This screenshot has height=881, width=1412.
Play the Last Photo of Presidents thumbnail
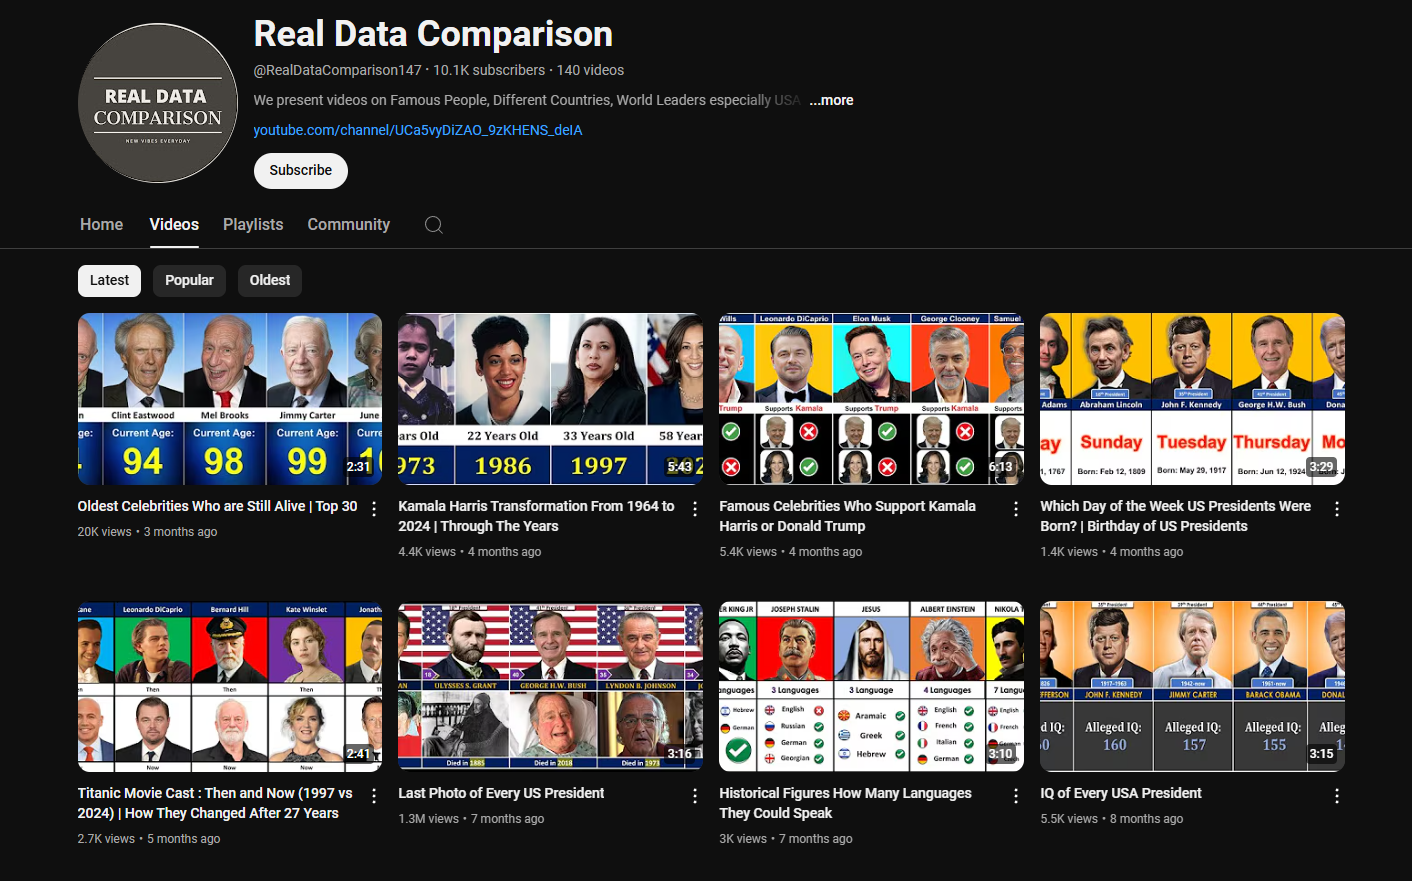click(551, 686)
